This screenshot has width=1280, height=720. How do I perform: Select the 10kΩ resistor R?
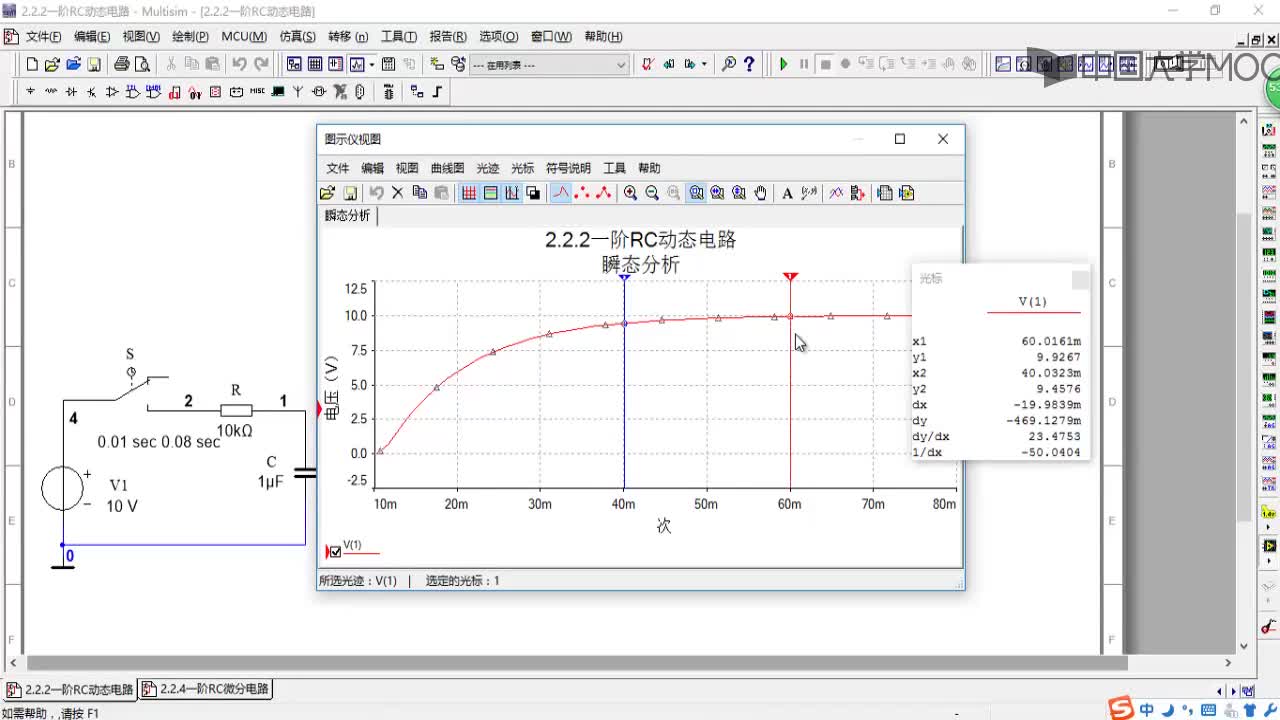[236, 410]
